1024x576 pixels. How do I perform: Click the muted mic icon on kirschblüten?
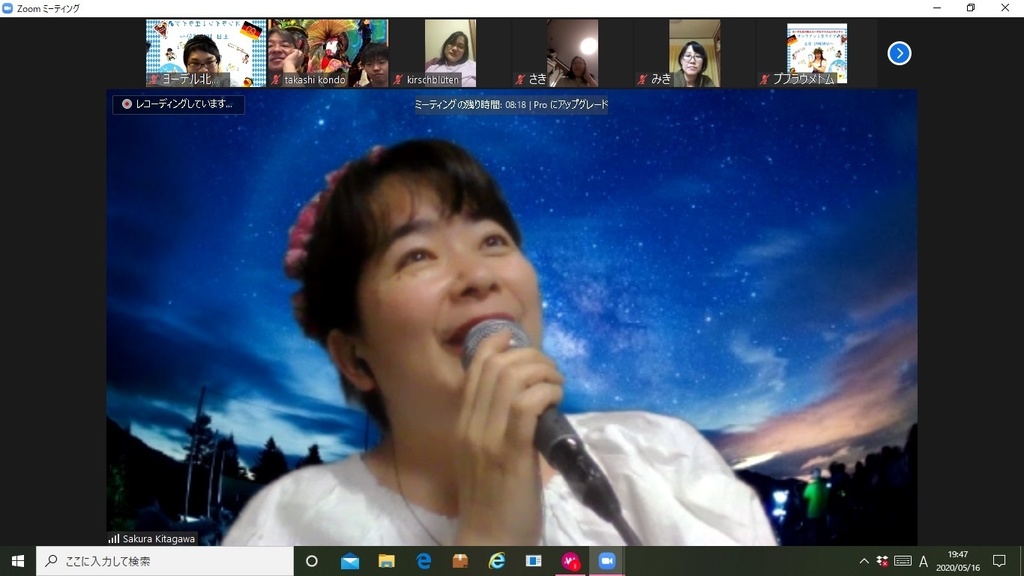point(398,80)
